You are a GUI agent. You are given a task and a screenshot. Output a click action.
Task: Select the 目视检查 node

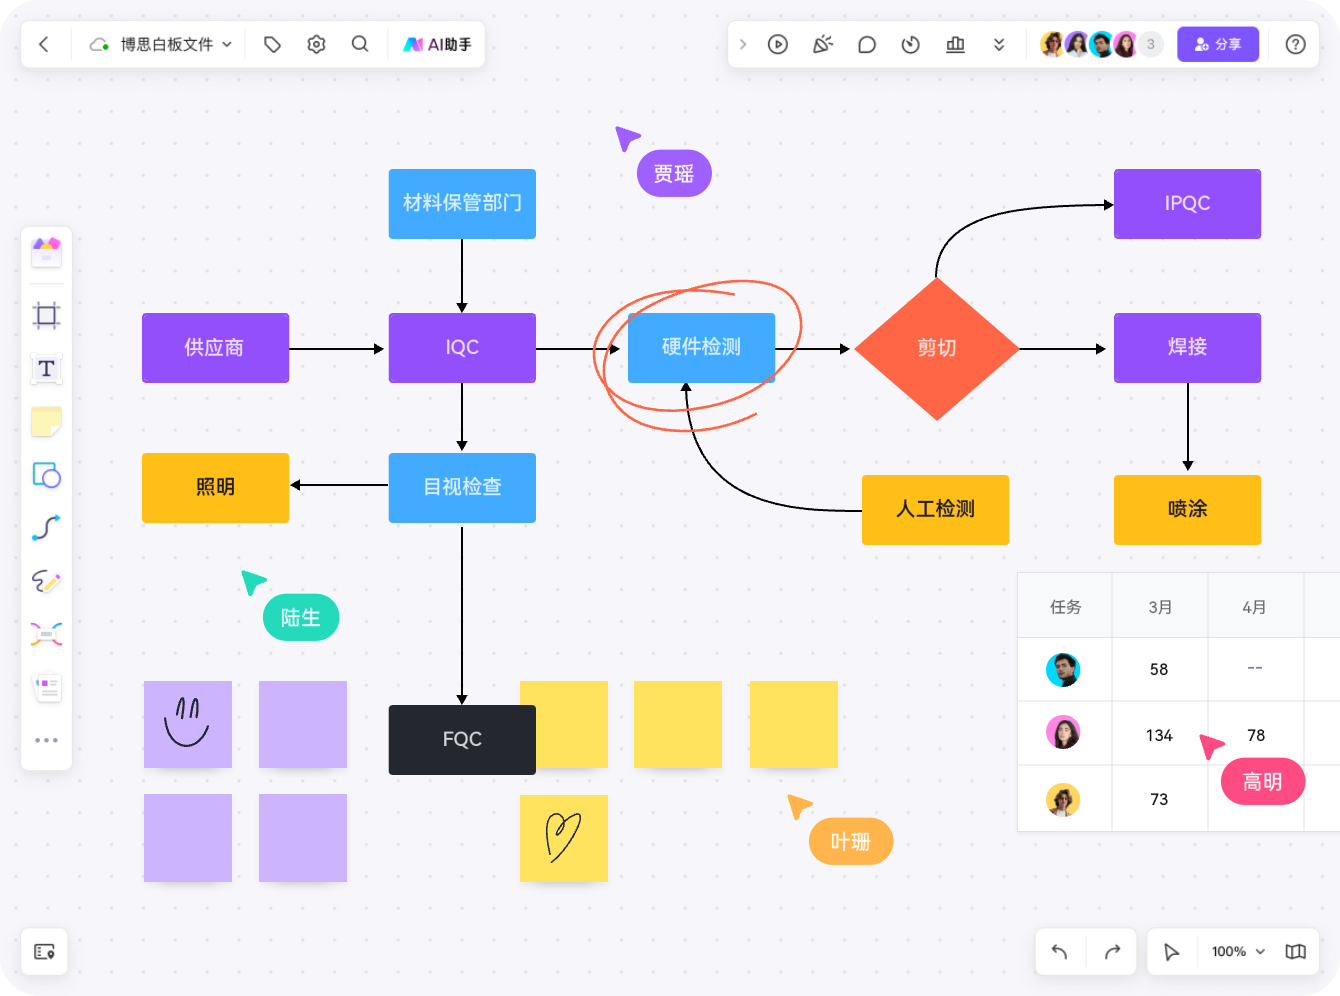(462, 487)
